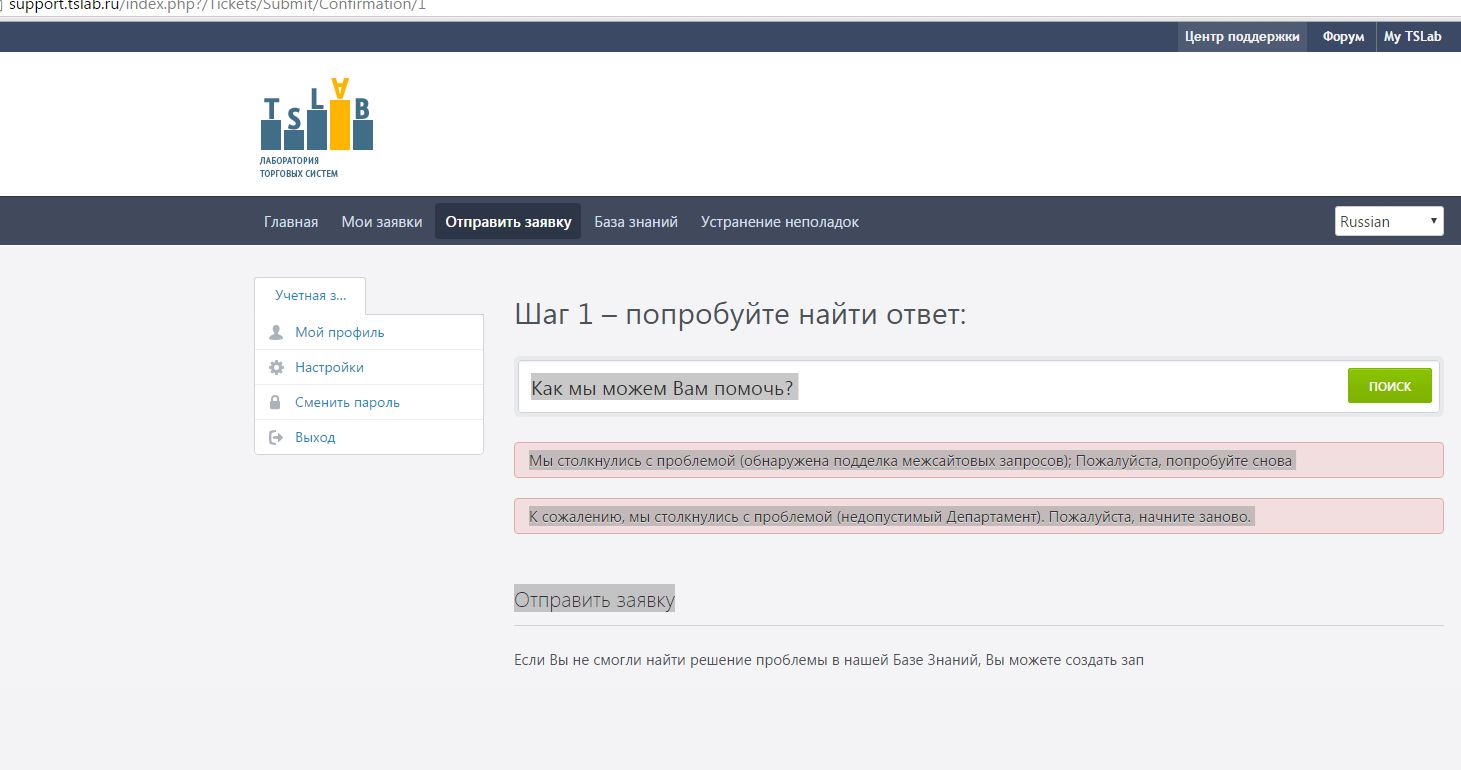This screenshot has width=1461, height=770.
Task: Click the padlock icon beside Сменить пароль
Action: pos(276,402)
